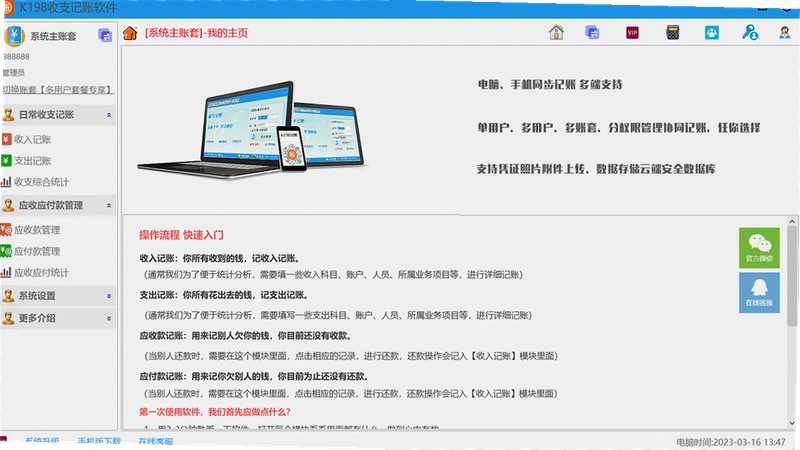Click the person icon of 更多介绍 section
The image size is (800, 450).
click(8, 318)
